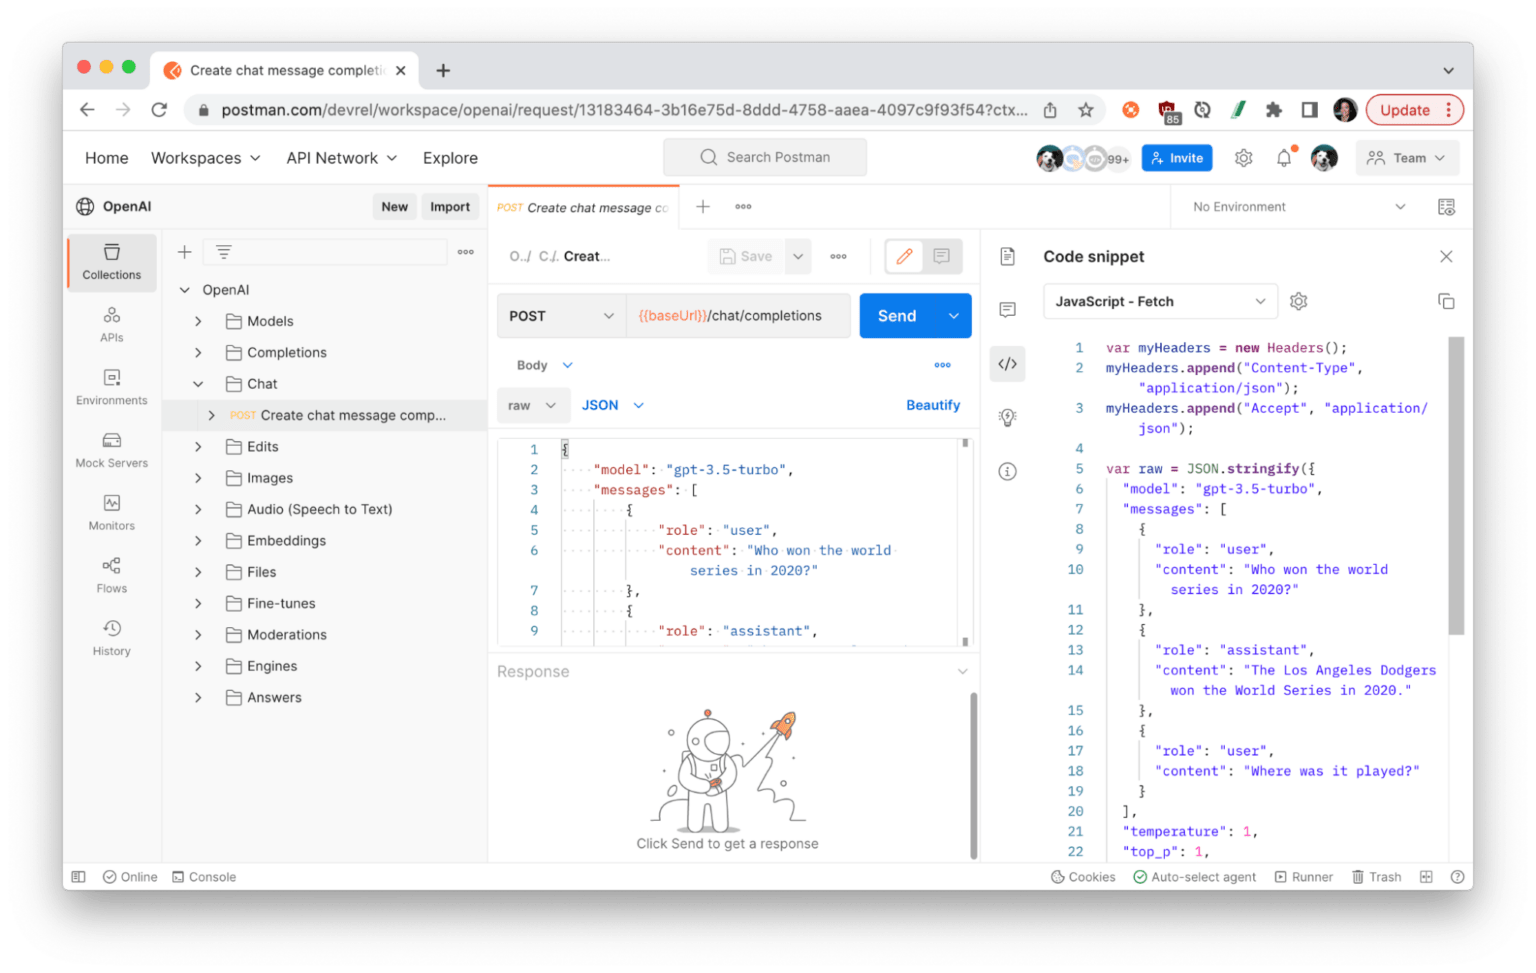The height and width of the screenshot is (973, 1536).
Task: Click the request URL field
Action: point(738,315)
